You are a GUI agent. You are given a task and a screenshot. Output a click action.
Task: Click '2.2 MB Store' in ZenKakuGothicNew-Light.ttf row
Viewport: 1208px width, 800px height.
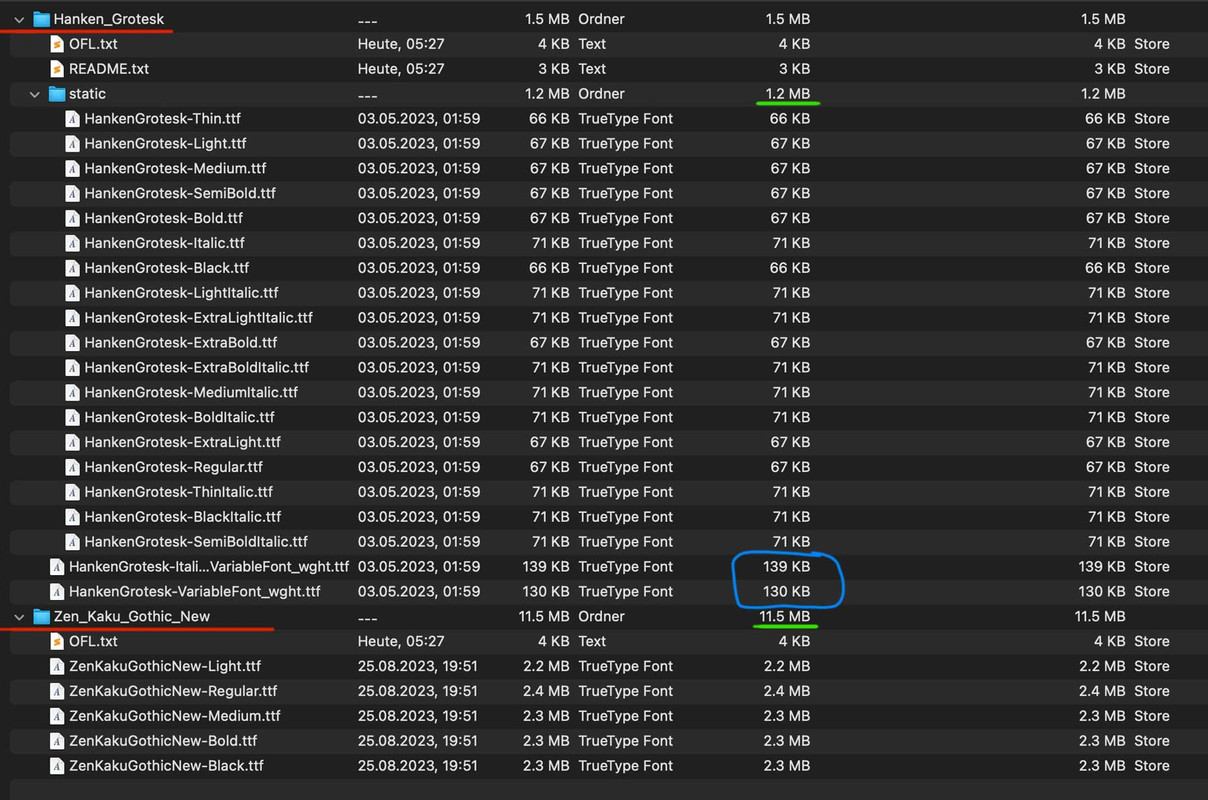(1124, 666)
